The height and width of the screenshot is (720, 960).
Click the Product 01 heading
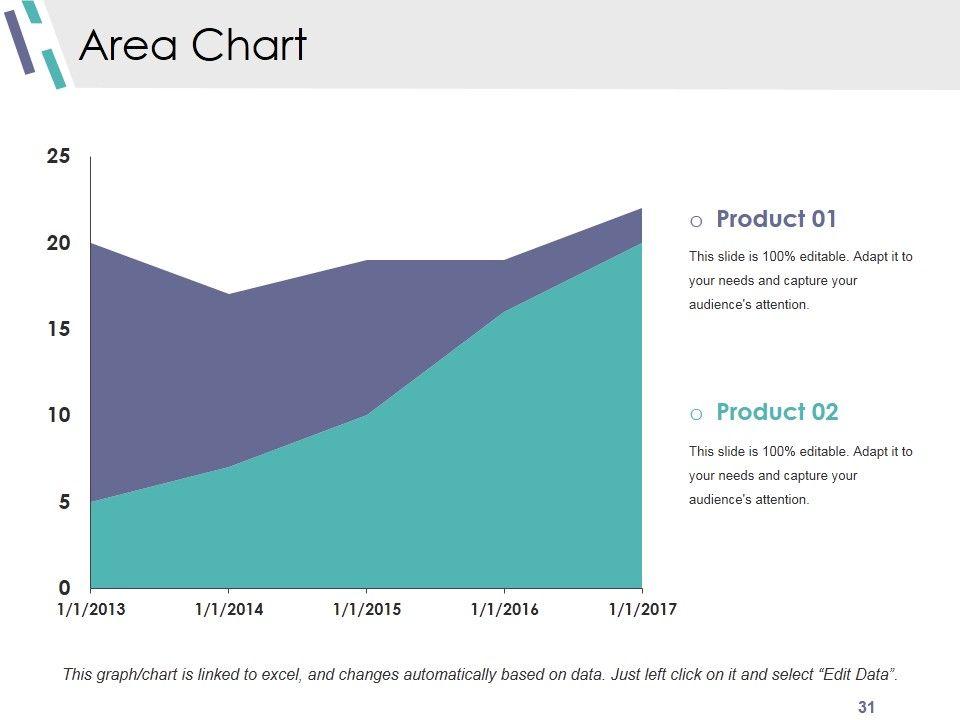776,219
